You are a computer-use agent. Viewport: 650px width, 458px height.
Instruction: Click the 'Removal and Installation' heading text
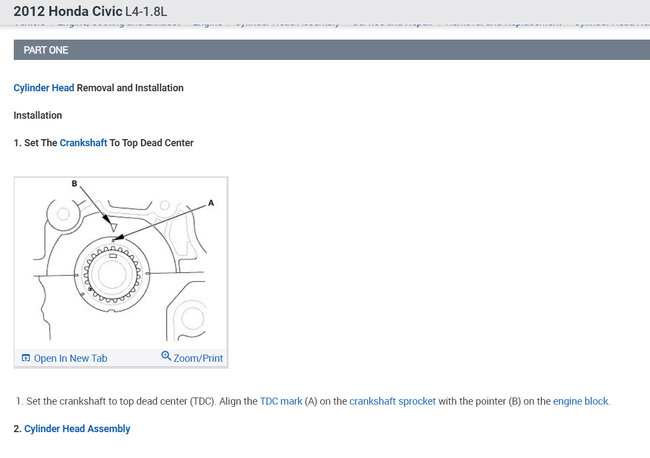(130, 88)
